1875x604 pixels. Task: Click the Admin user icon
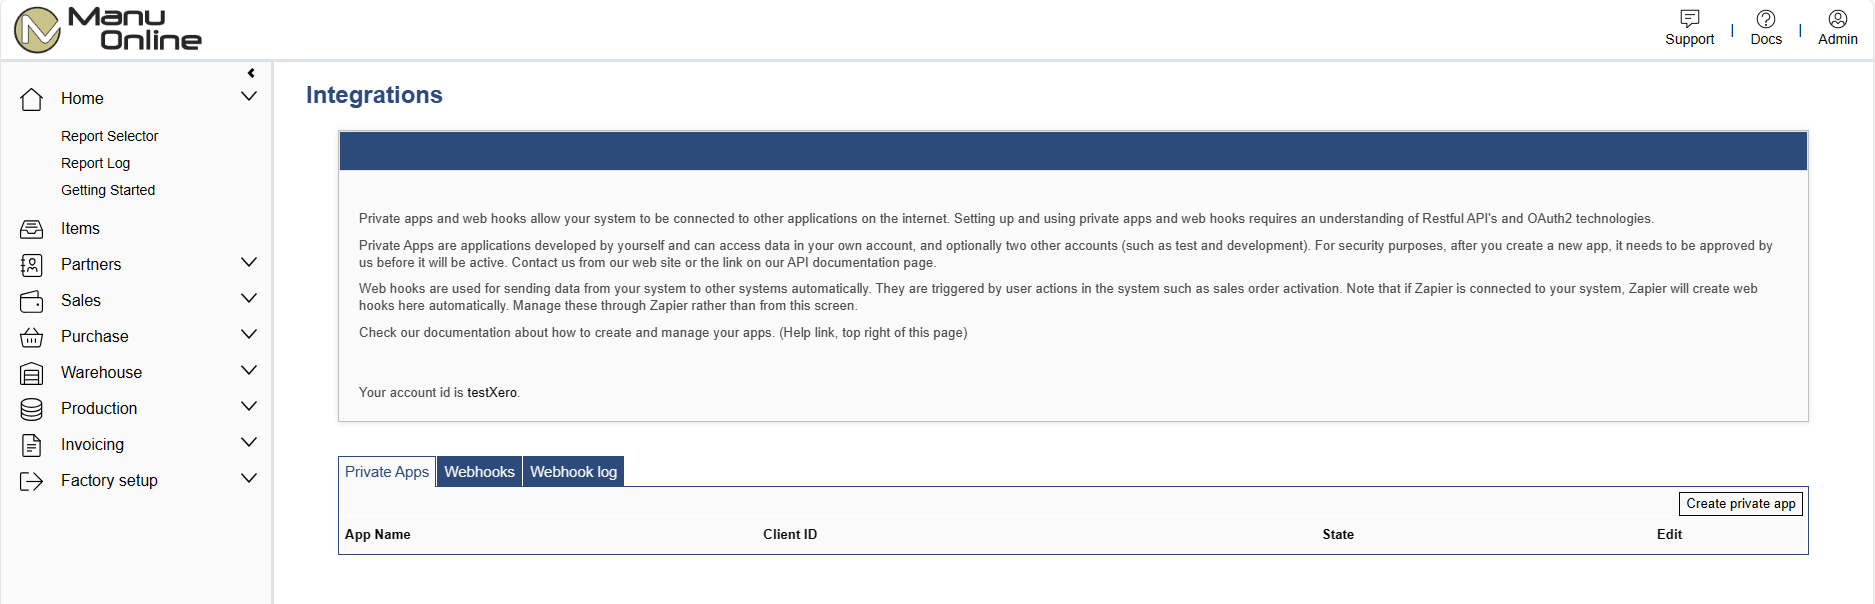[x=1837, y=19]
